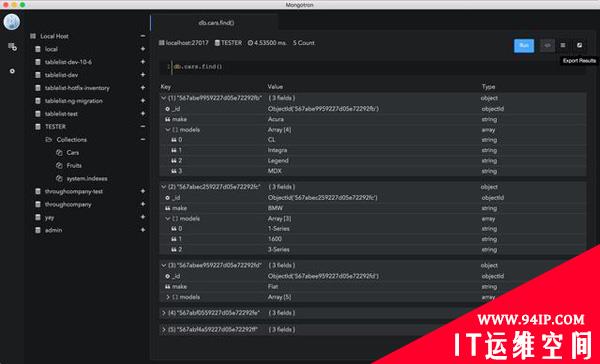Click the Acura make value
The image size is (600, 364).
point(276,119)
